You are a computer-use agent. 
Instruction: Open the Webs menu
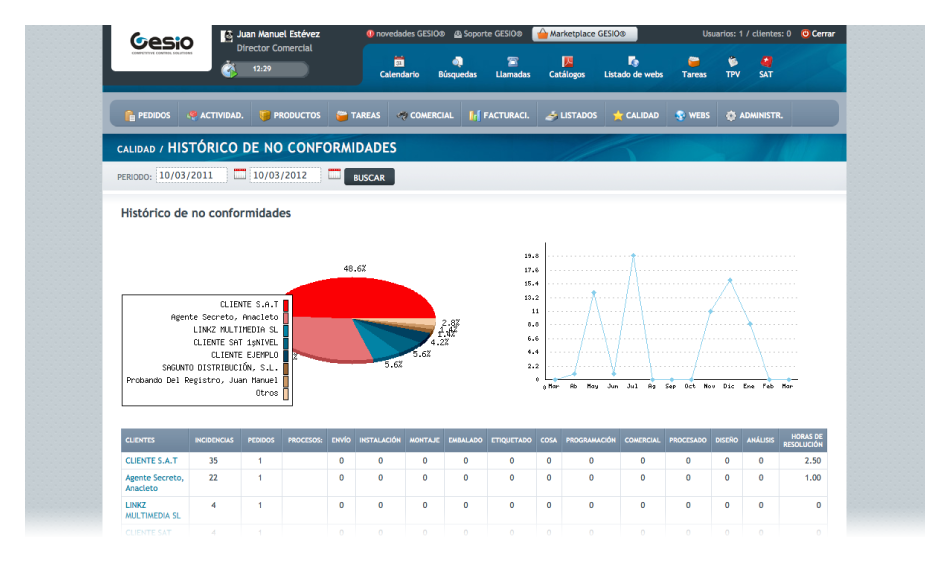[692, 115]
